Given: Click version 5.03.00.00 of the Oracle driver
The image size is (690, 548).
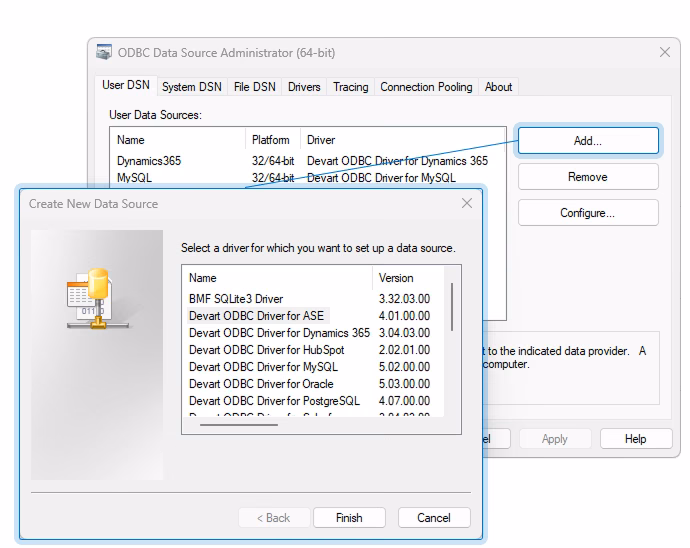Looking at the screenshot, I should (404, 384).
